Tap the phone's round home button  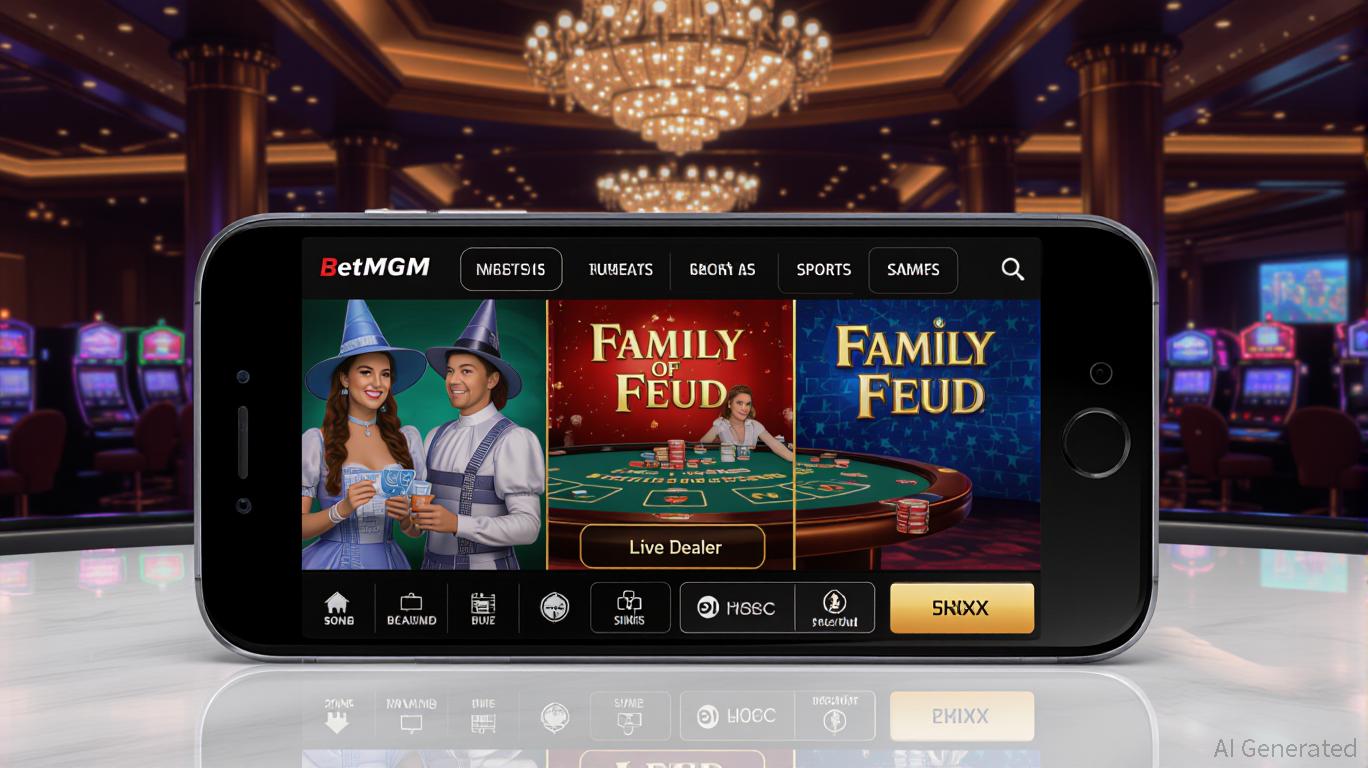click(1096, 440)
